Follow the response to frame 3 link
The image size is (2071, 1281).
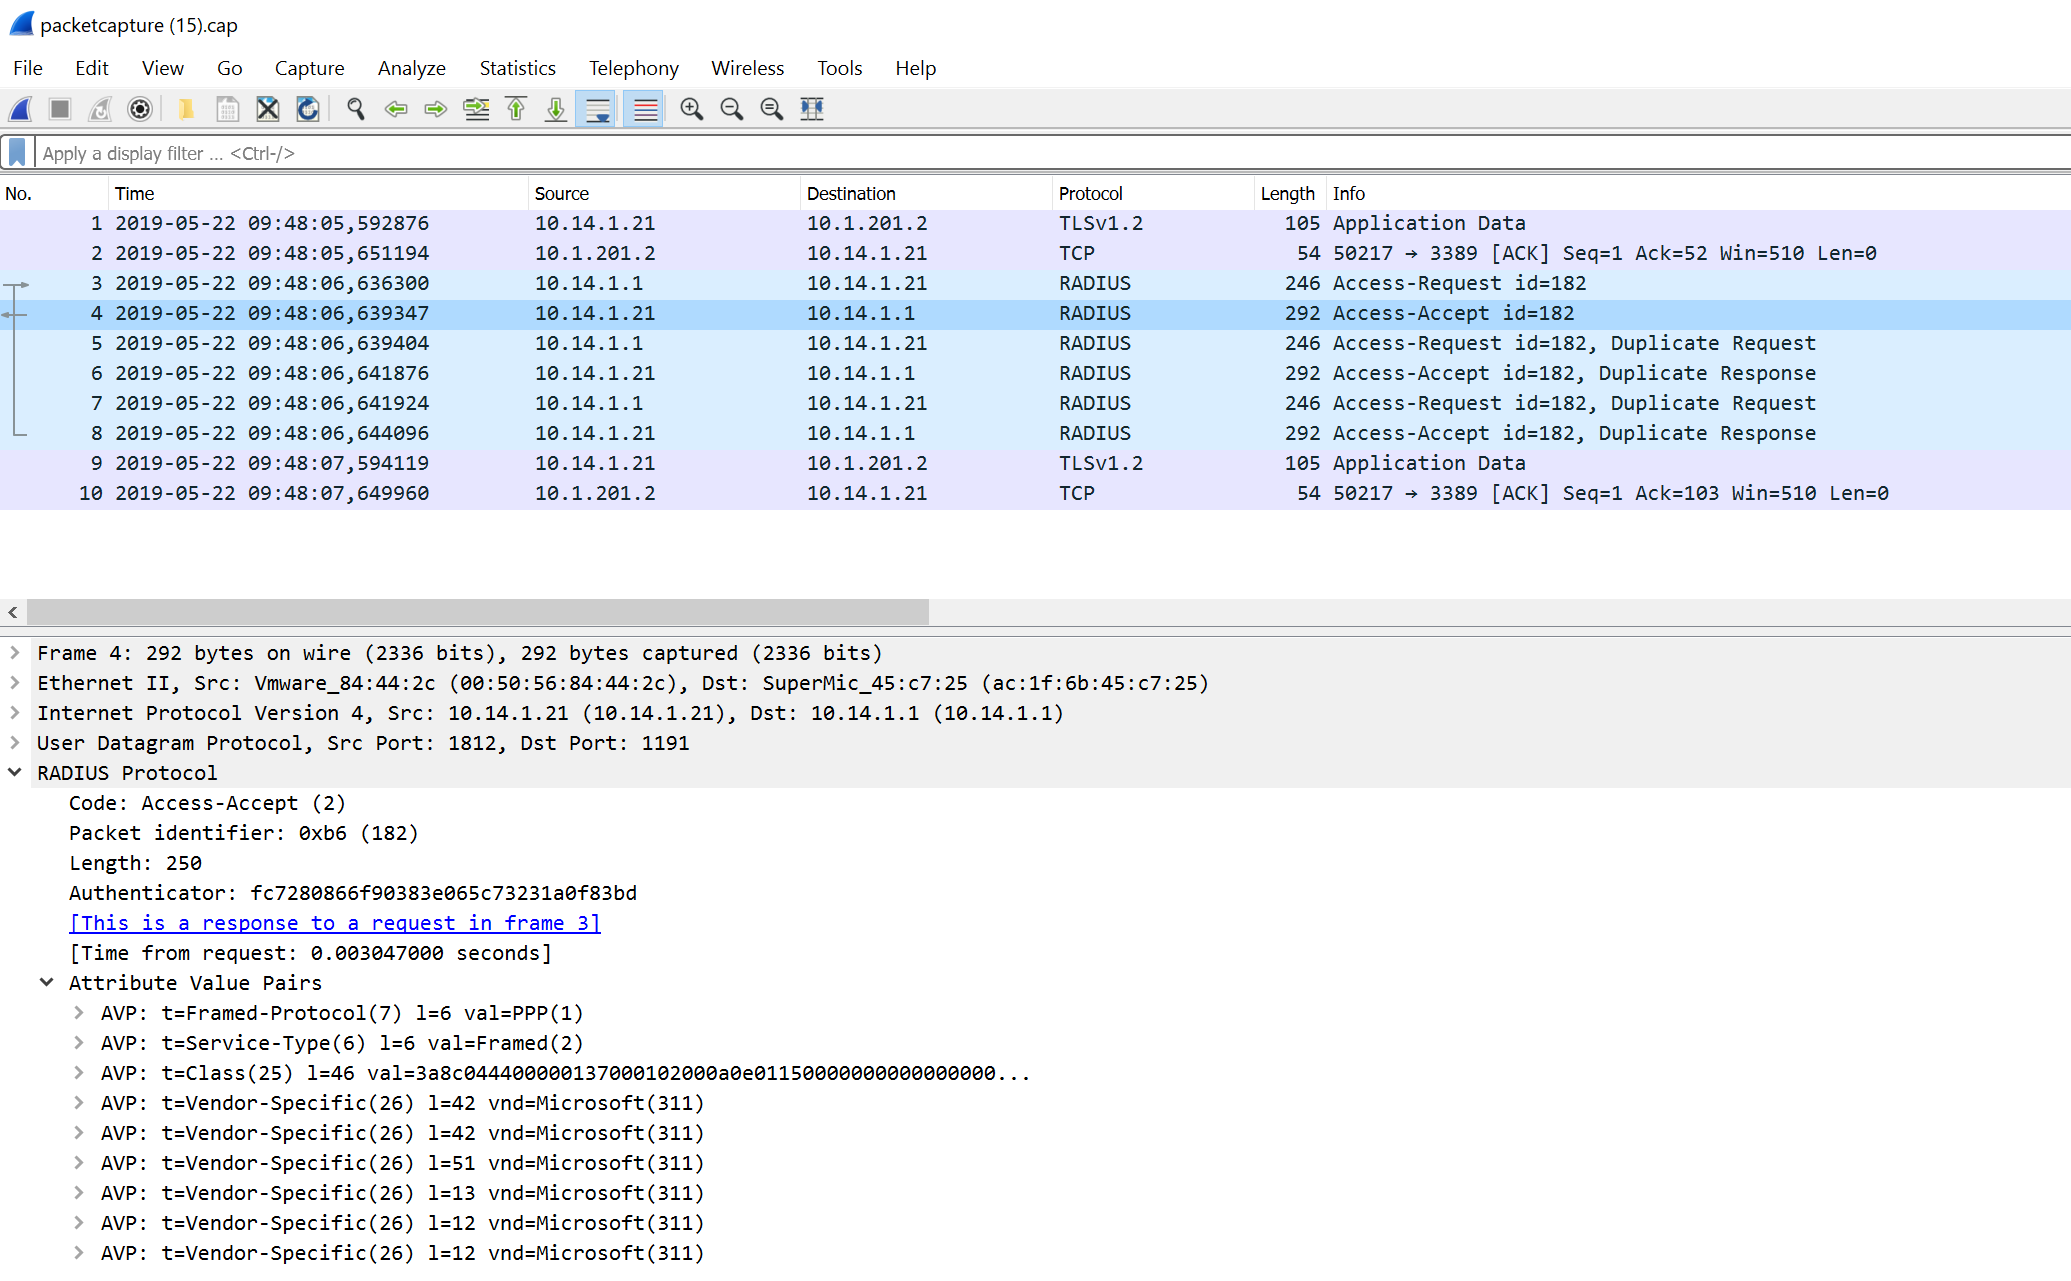click(334, 923)
